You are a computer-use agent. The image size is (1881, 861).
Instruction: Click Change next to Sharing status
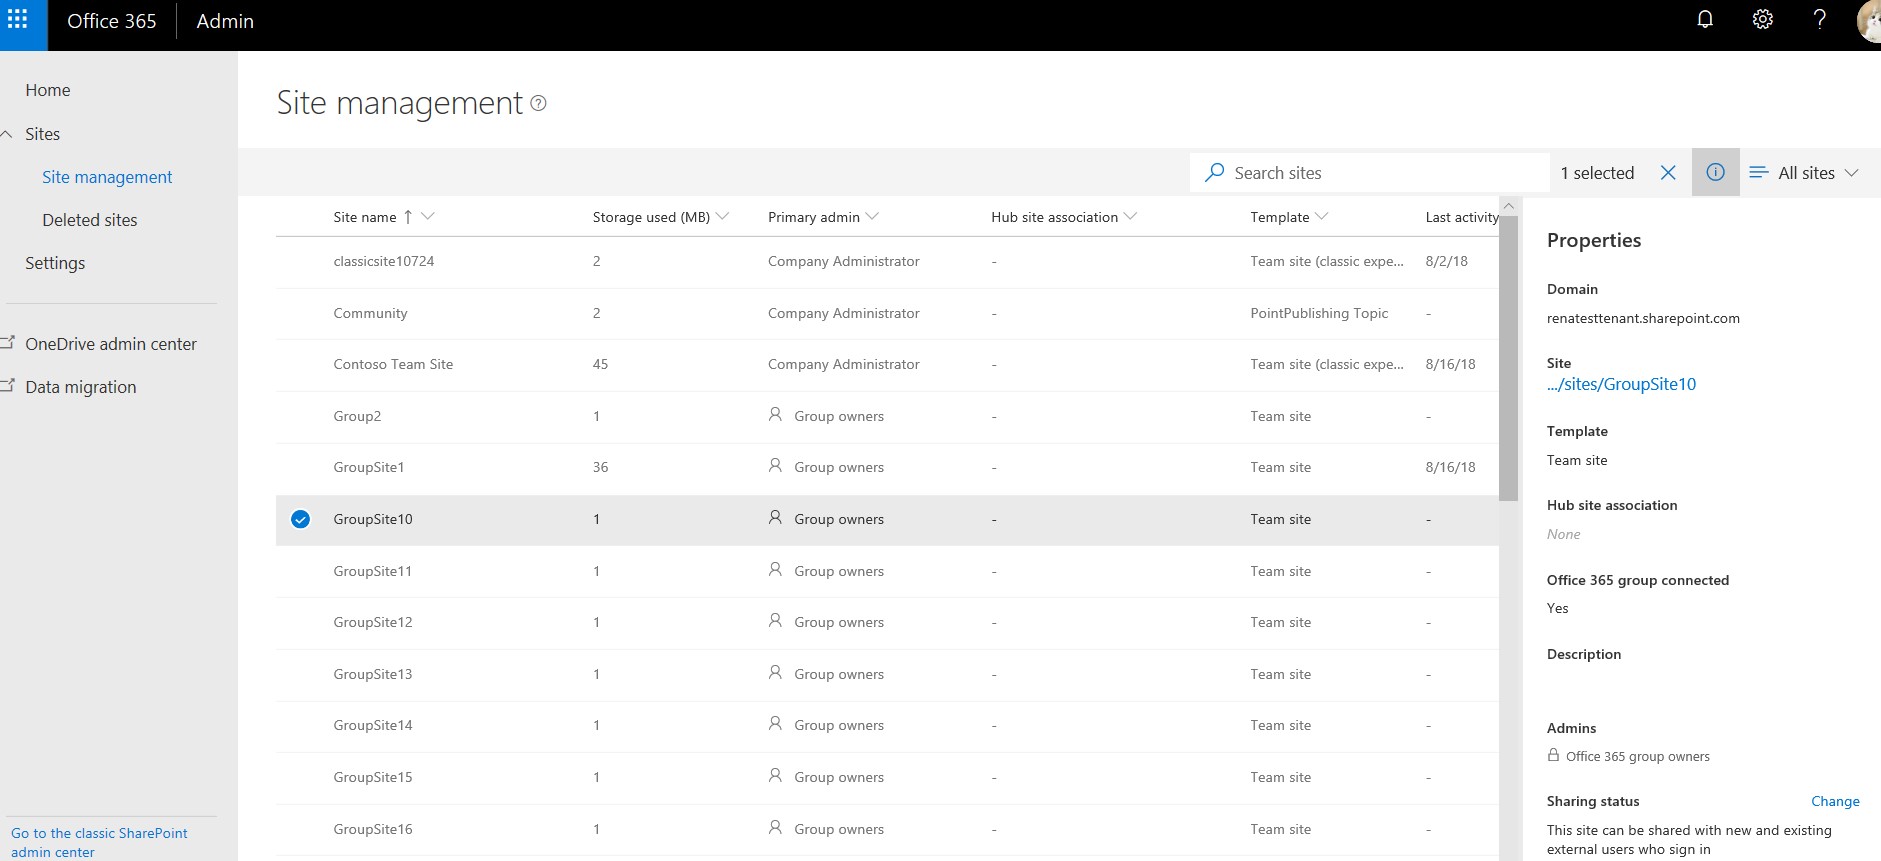pyautogui.click(x=1835, y=801)
